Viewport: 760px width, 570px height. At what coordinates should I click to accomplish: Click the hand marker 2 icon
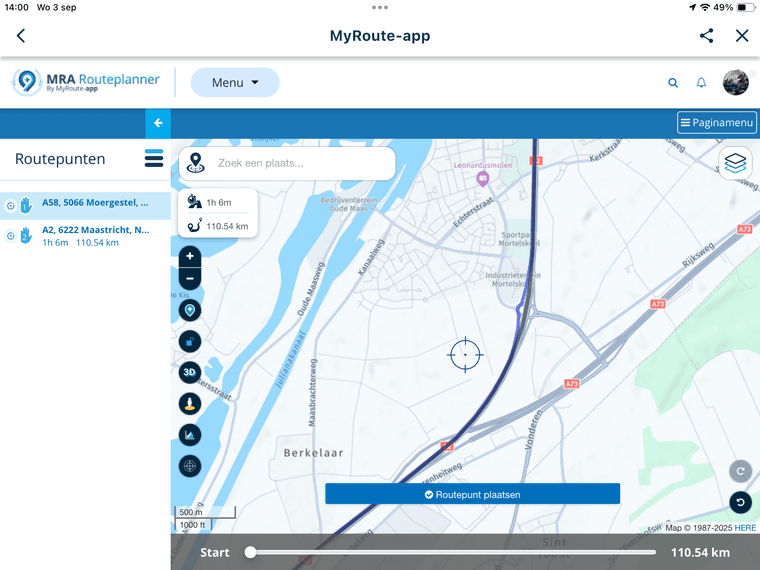tap(26, 236)
